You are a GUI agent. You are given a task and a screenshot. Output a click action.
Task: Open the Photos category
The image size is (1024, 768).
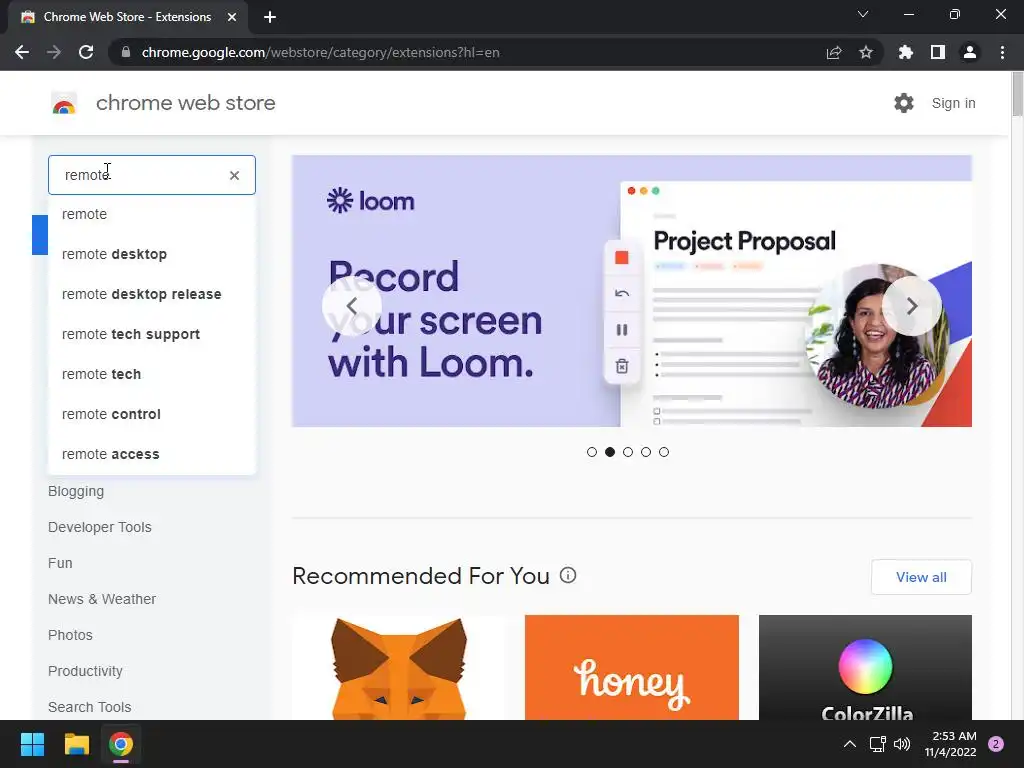pyautogui.click(x=70, y=635)
